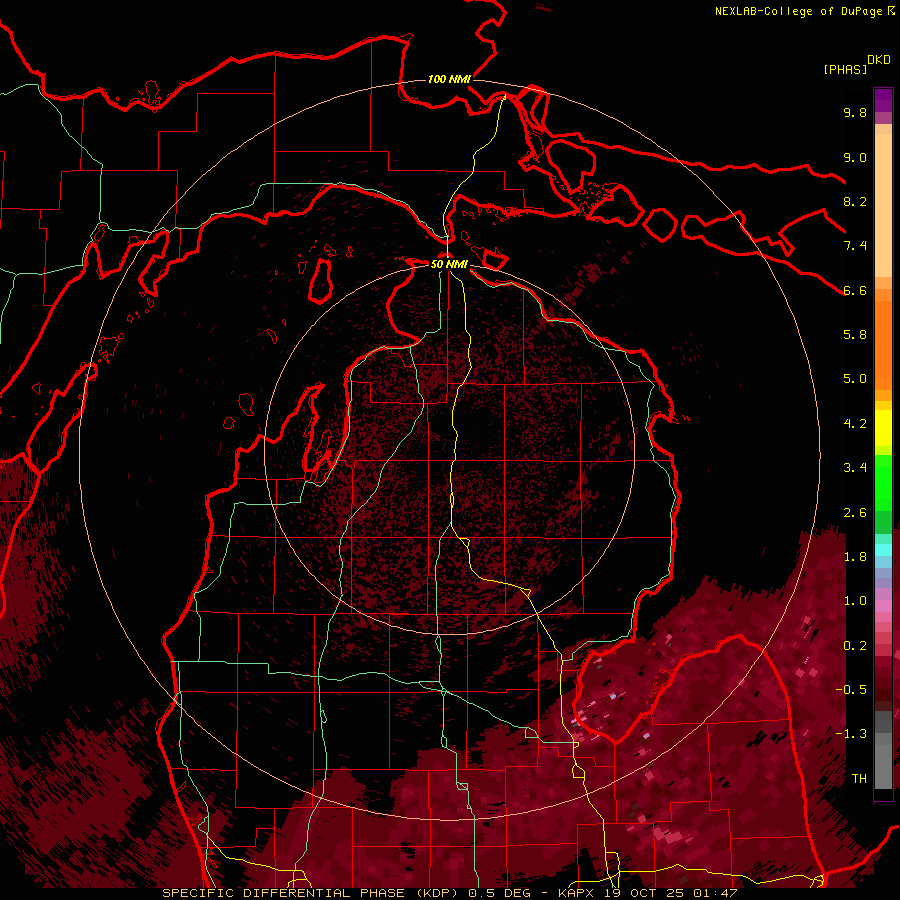Click the 100 NMI range ring label
The height and width of the screenshot is (900, 900).
[449, 79]
